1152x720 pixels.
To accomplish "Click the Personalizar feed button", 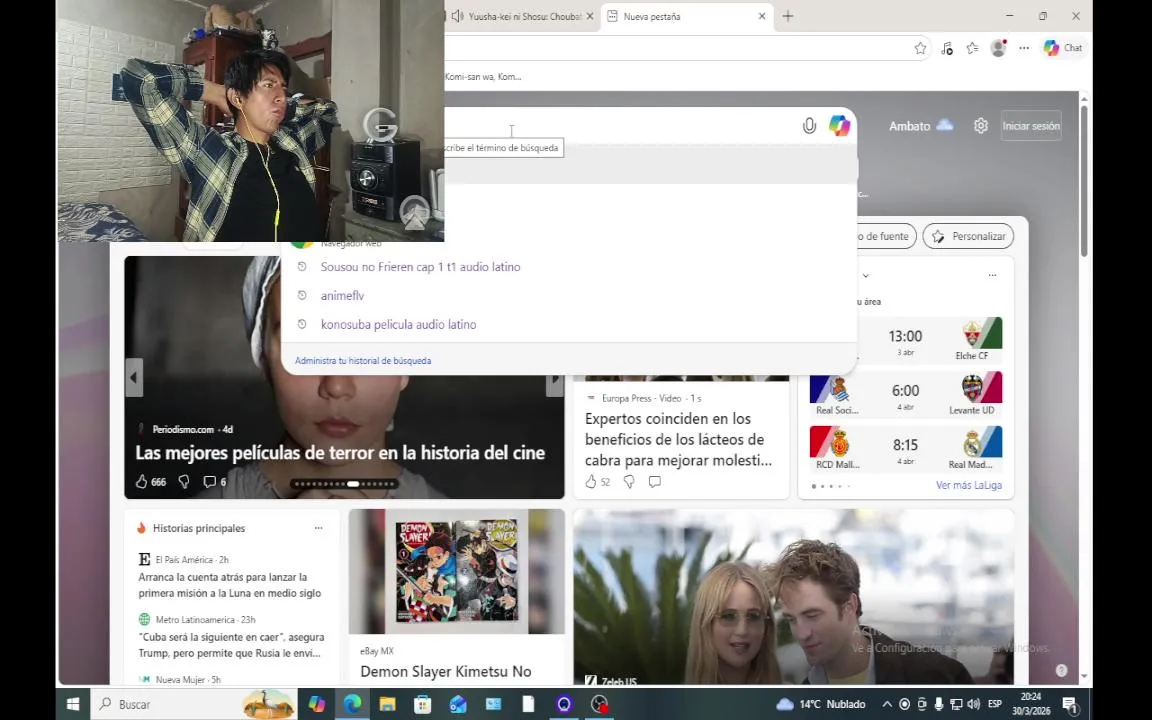I will point(968,236).
